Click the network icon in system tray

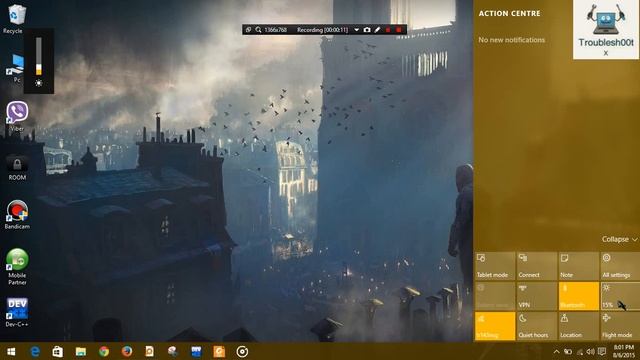point(580,351)
